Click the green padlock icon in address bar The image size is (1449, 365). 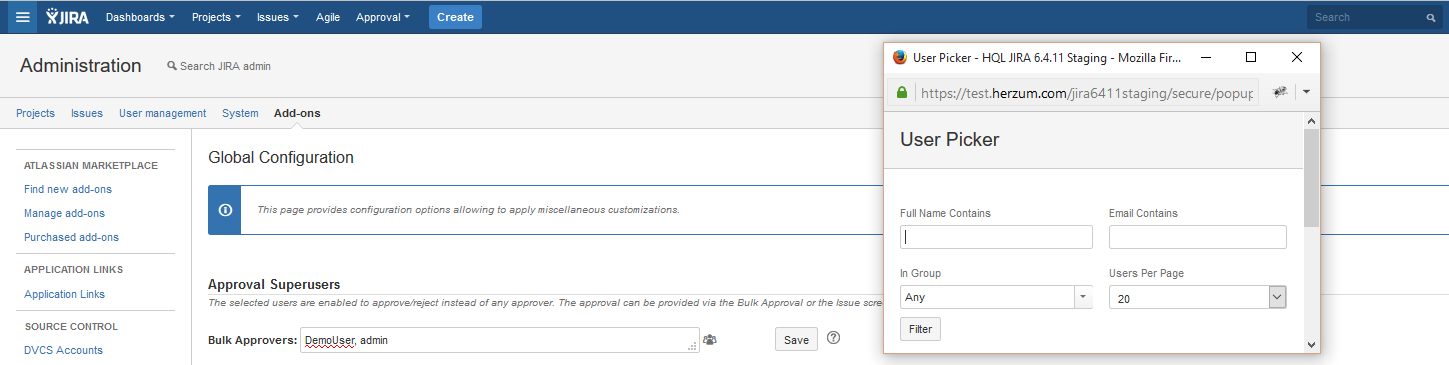(902, 92)
